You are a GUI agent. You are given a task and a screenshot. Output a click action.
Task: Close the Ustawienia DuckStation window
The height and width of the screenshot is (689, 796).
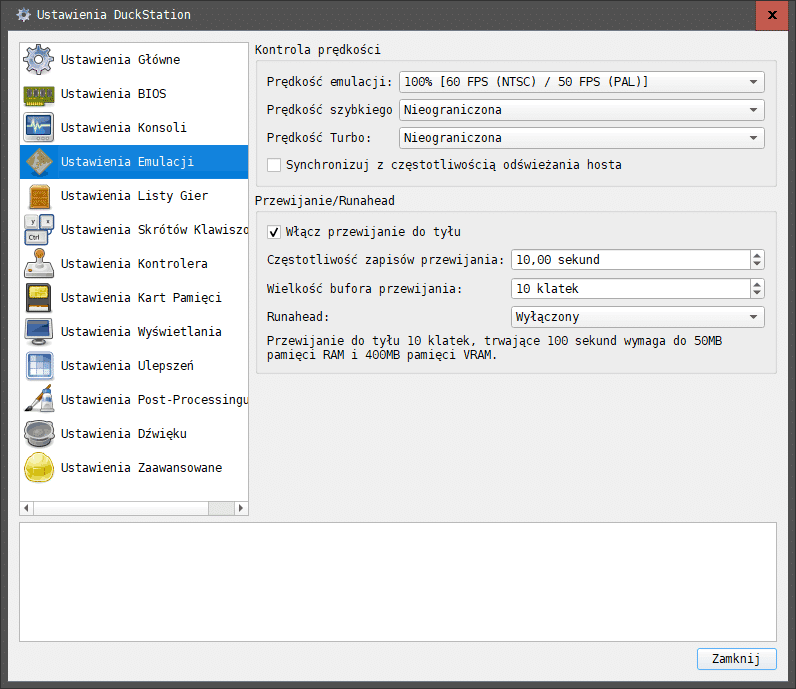[772, 15]
